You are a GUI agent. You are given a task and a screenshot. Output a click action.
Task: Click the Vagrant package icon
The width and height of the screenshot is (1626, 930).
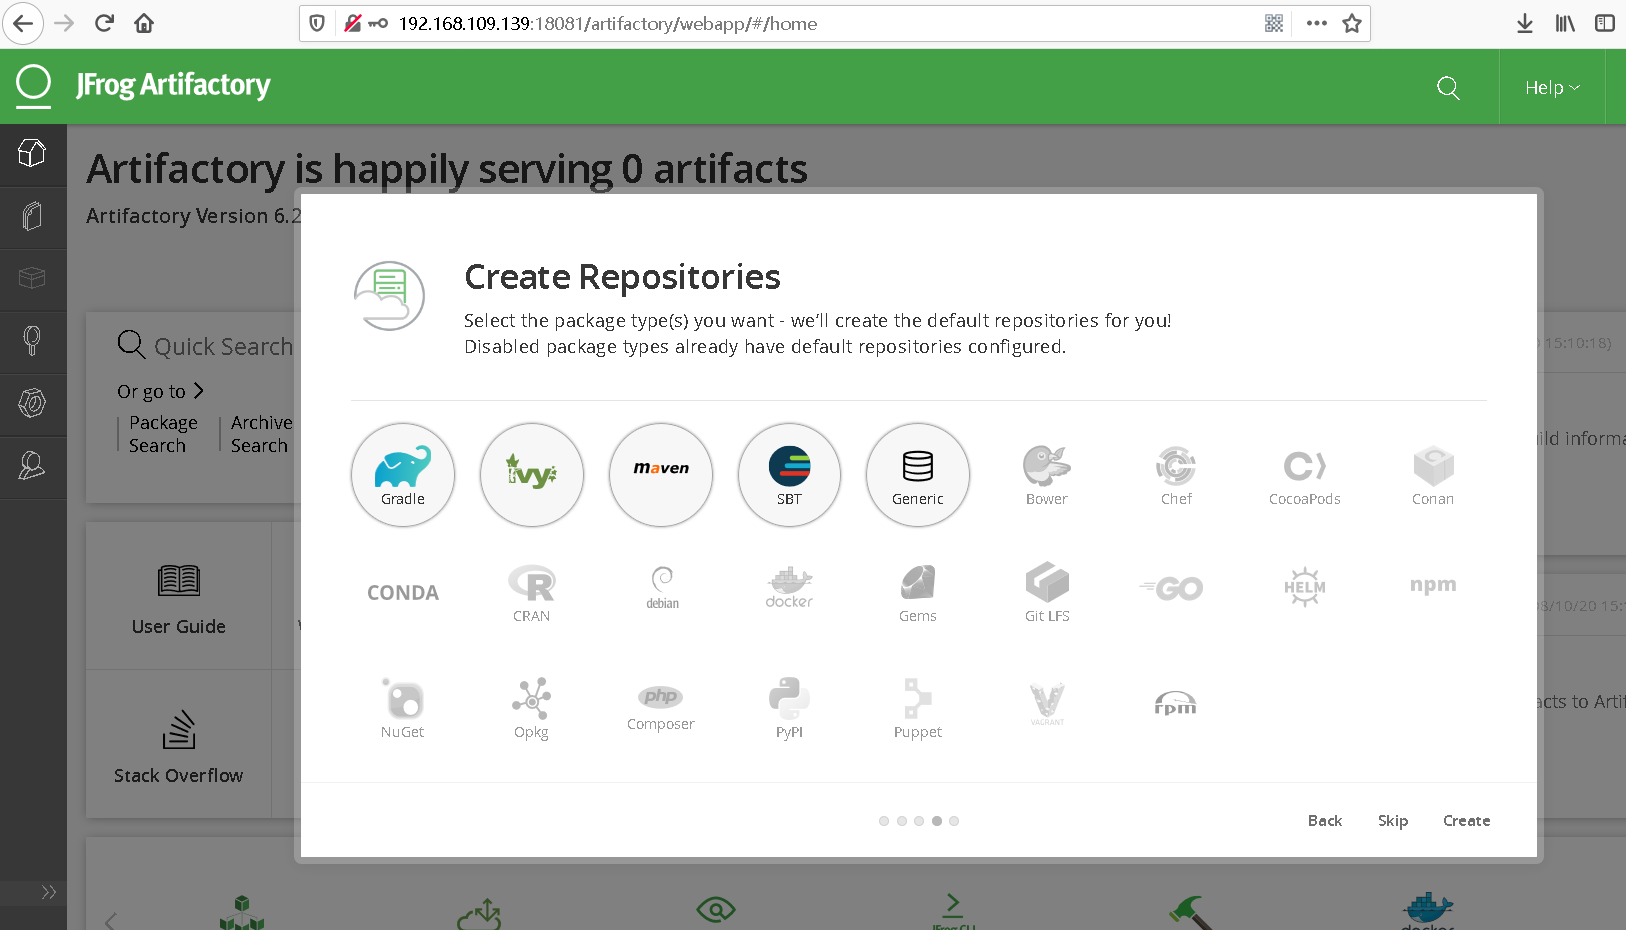(1047, 704)
